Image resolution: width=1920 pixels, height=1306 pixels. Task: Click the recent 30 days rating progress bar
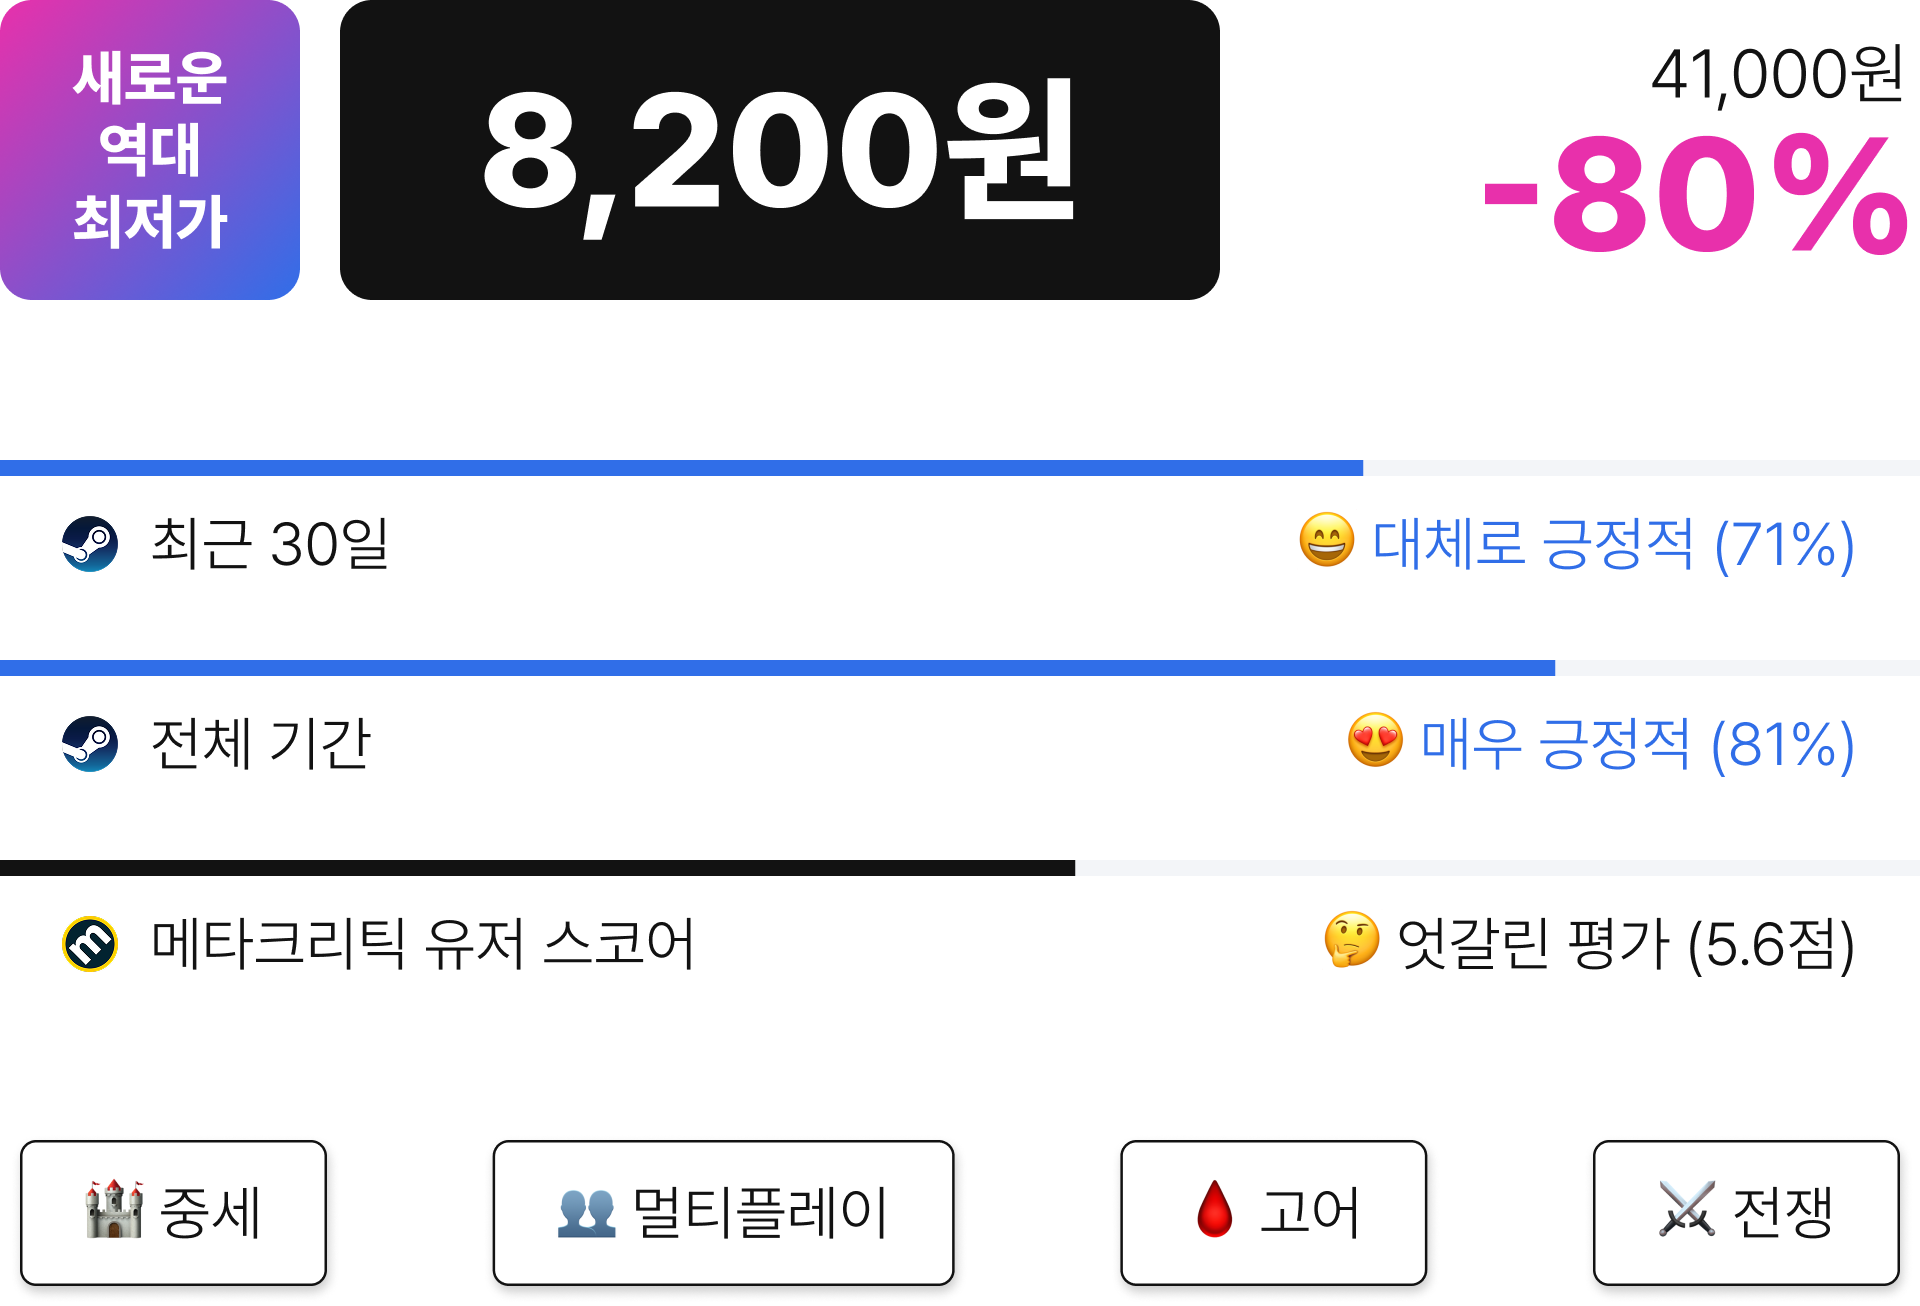coord(960,468)
